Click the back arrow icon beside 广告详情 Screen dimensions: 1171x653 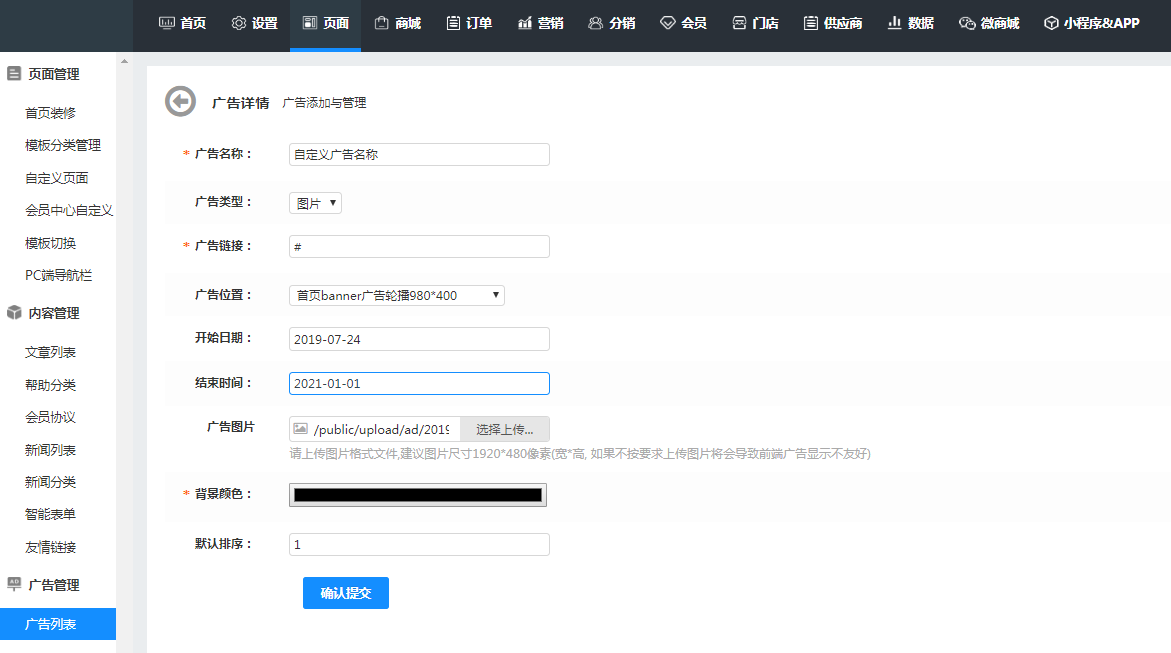click(x=180, y=102)
